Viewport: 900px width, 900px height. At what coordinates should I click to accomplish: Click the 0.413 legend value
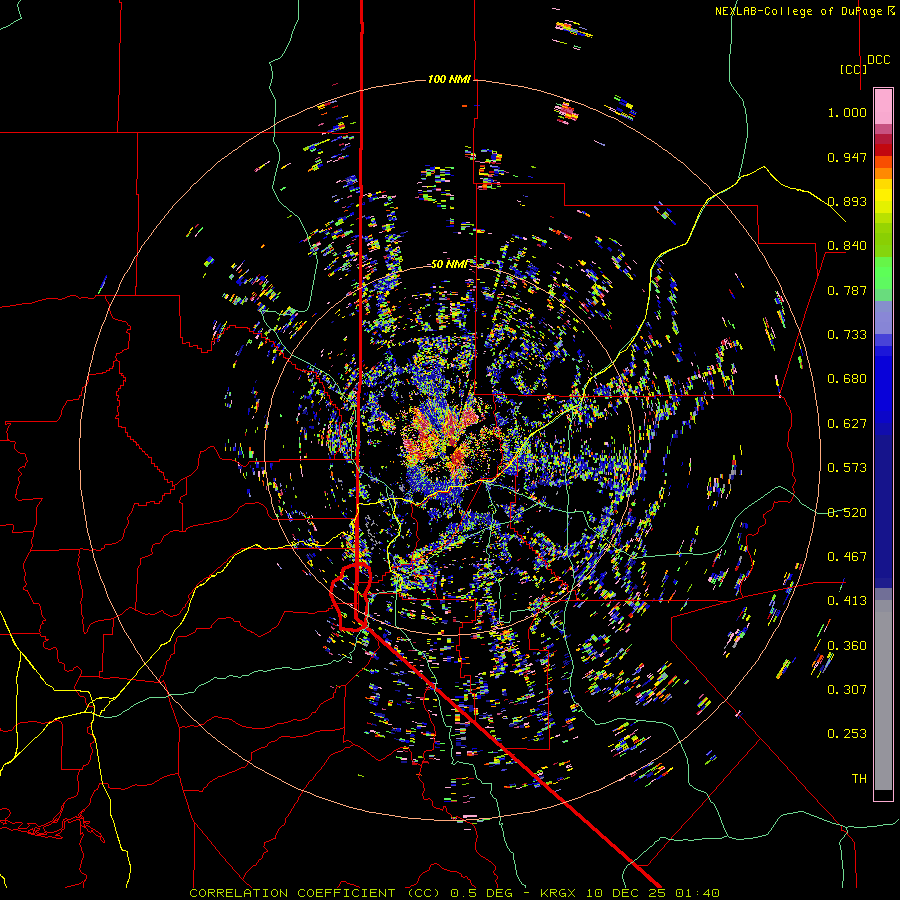tap(847, 601)
